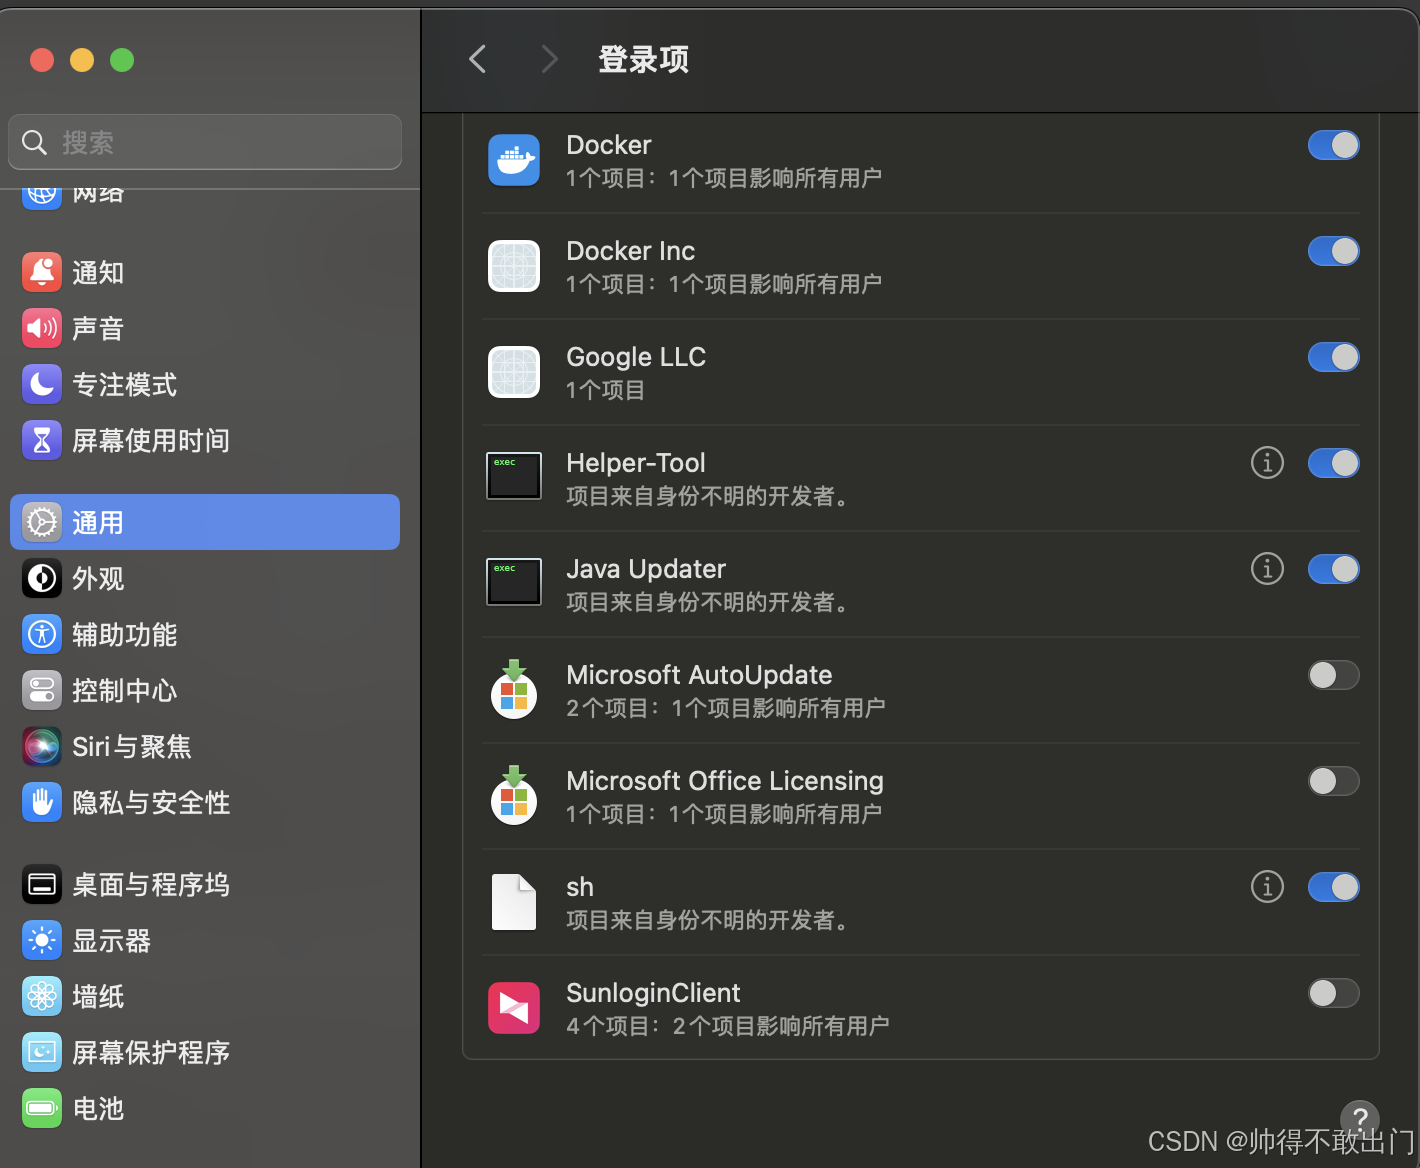The height and width of the screenshot is (1168, 1420).
Task: Click the Docker Inc name text
Action: [630, 251]
